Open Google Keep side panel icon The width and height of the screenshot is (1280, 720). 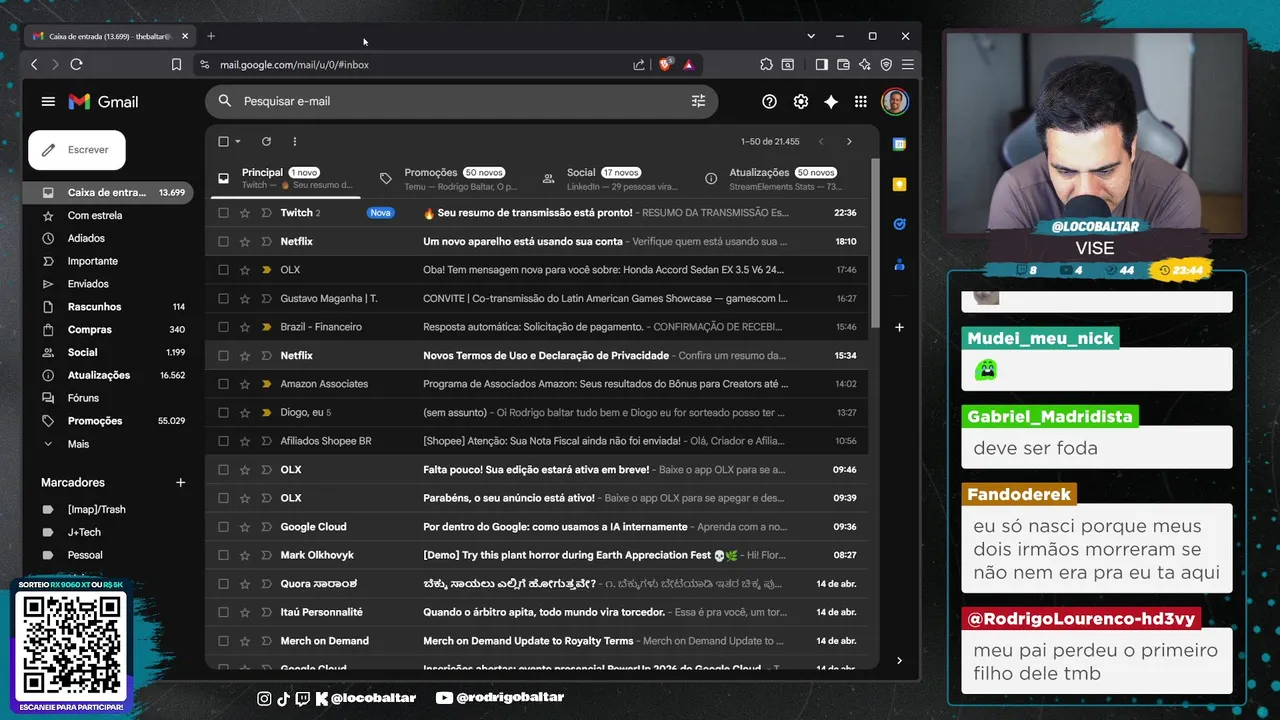(x=899, y=184)
